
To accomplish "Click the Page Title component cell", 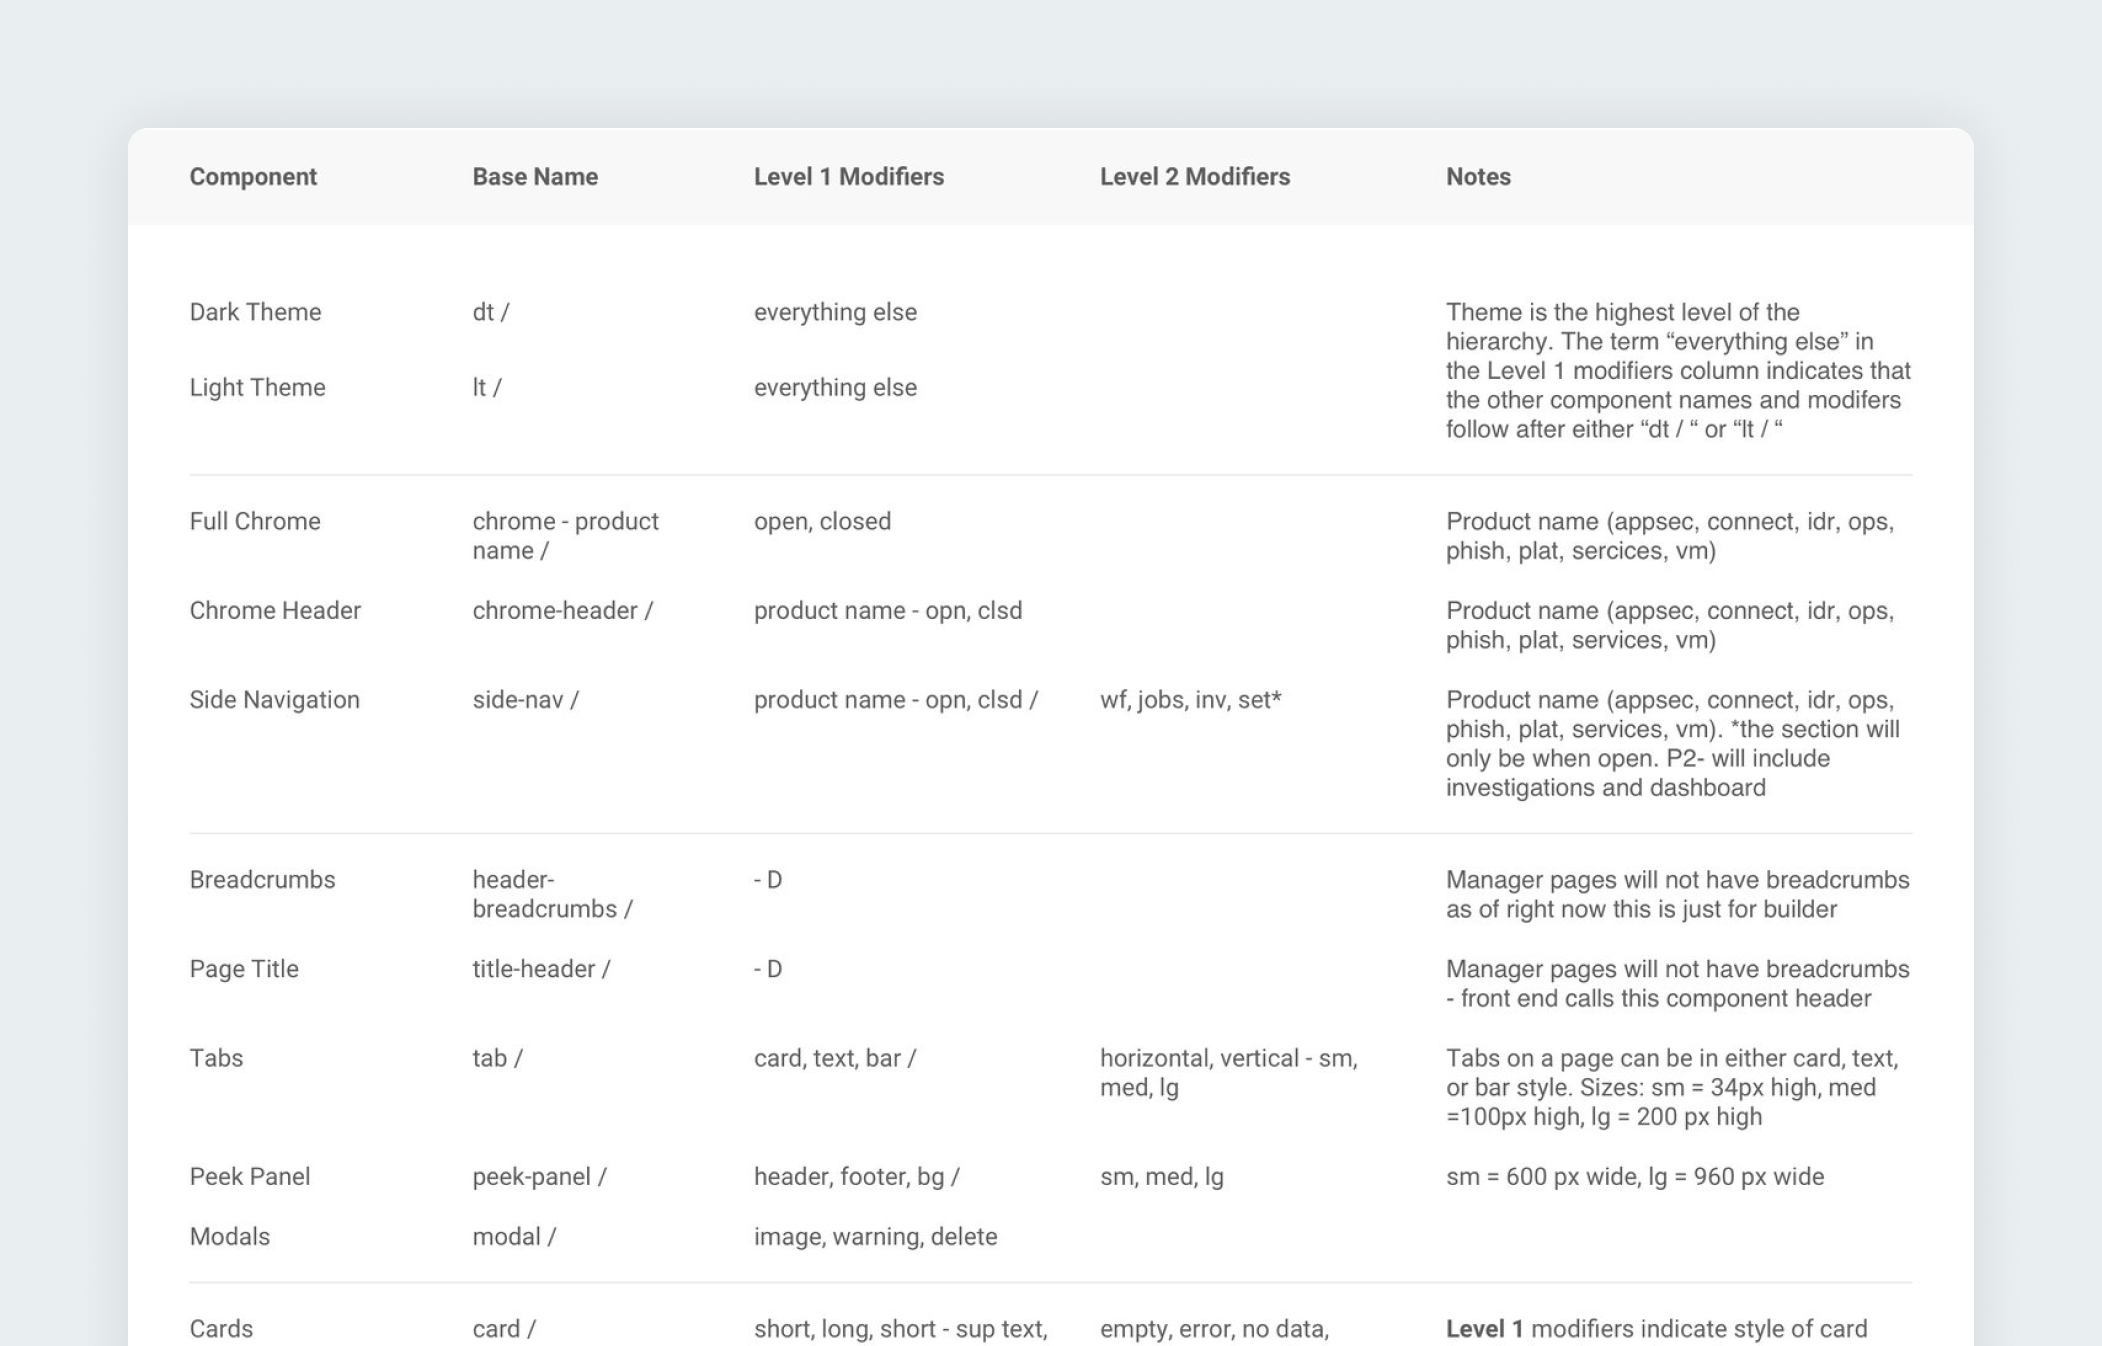I will coord(244,969).
